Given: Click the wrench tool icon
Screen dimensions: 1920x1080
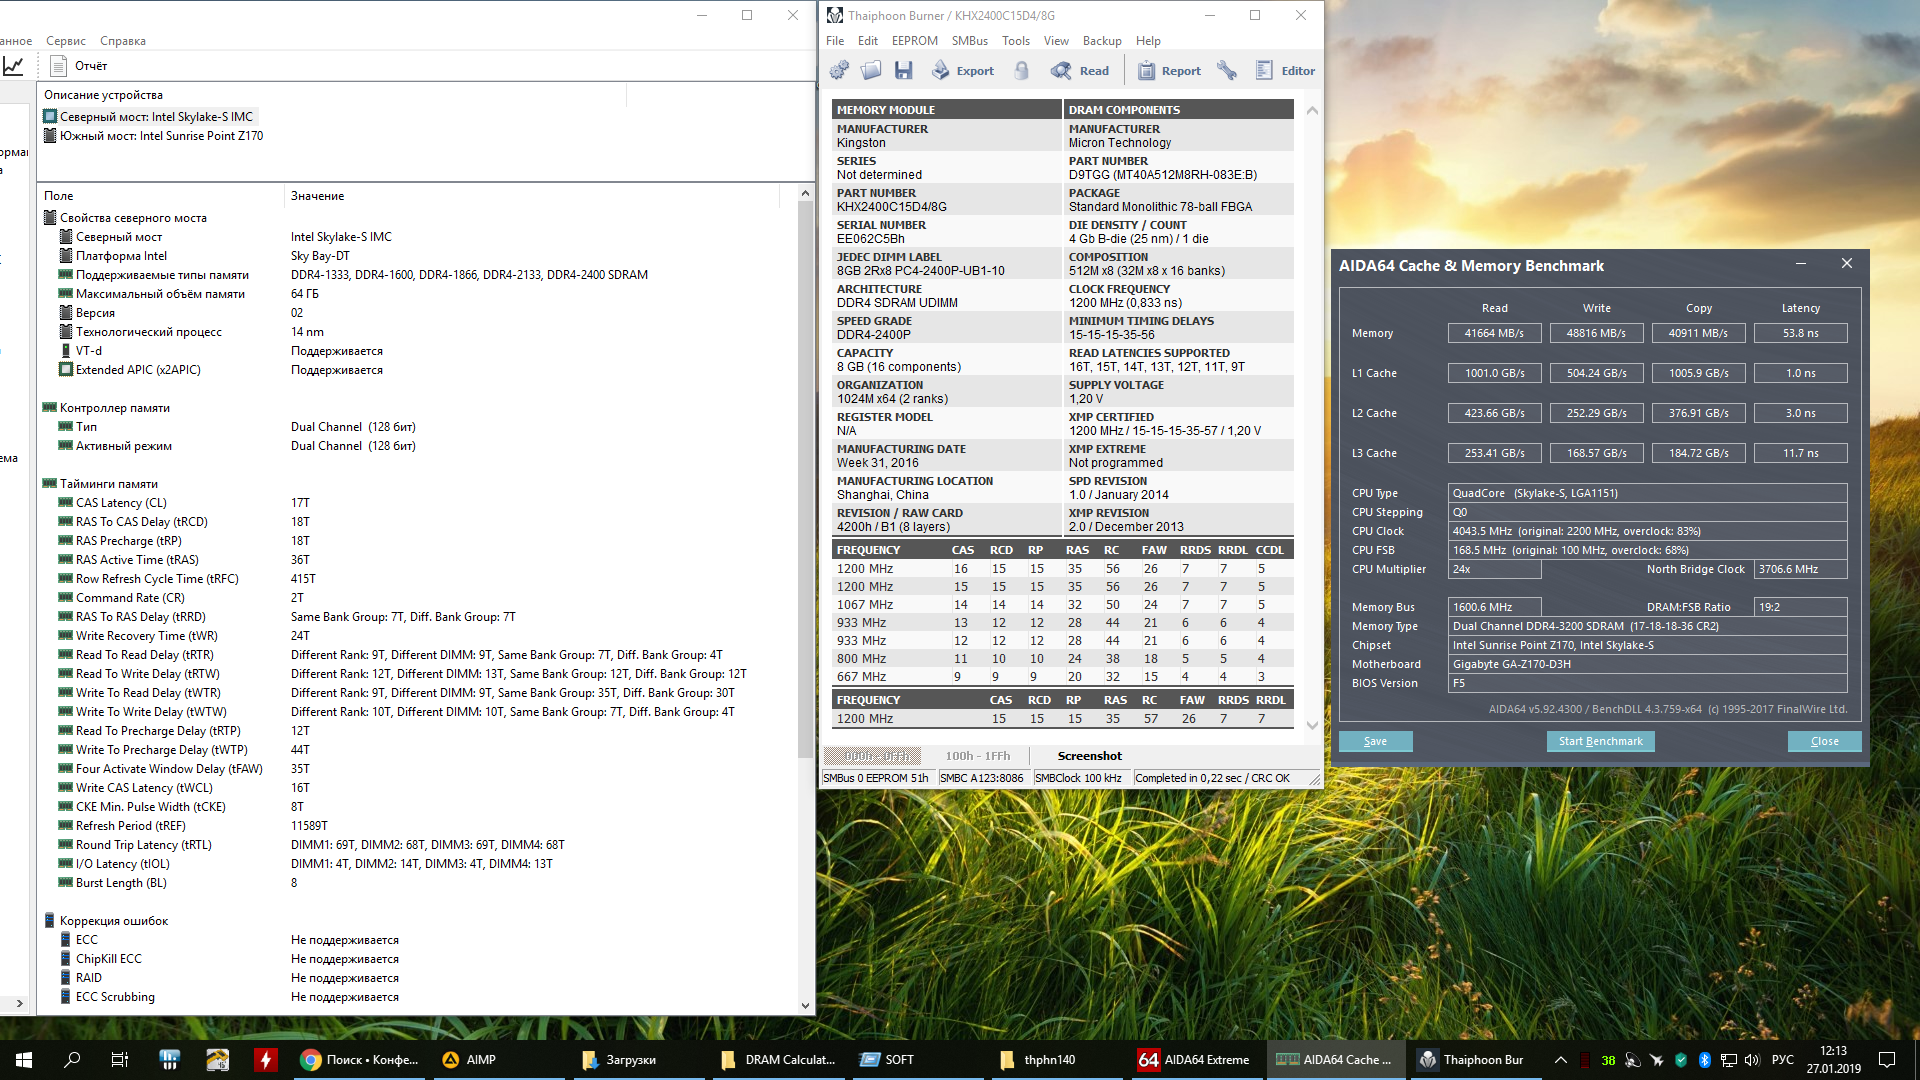Looking at the screenshot, I should 1227,70.
